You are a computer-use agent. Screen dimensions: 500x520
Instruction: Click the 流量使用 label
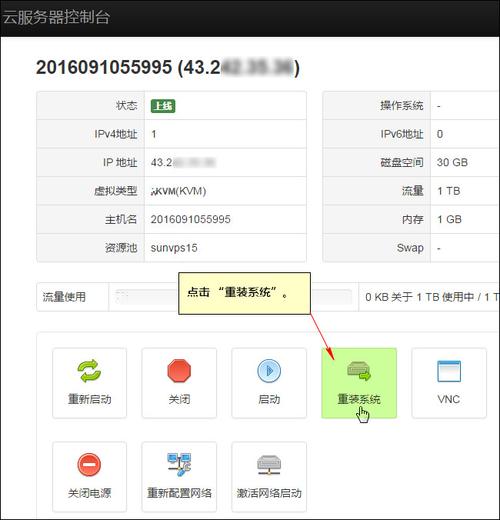coord(64,297)
